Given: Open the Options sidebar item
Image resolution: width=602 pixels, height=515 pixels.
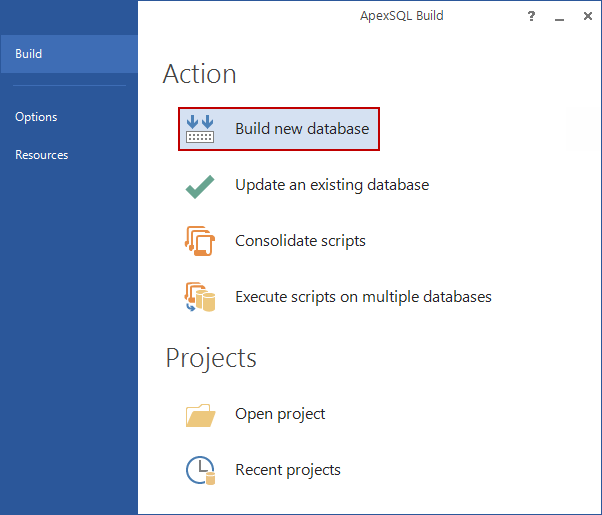Looking at the screenshot, I should 36,117.
